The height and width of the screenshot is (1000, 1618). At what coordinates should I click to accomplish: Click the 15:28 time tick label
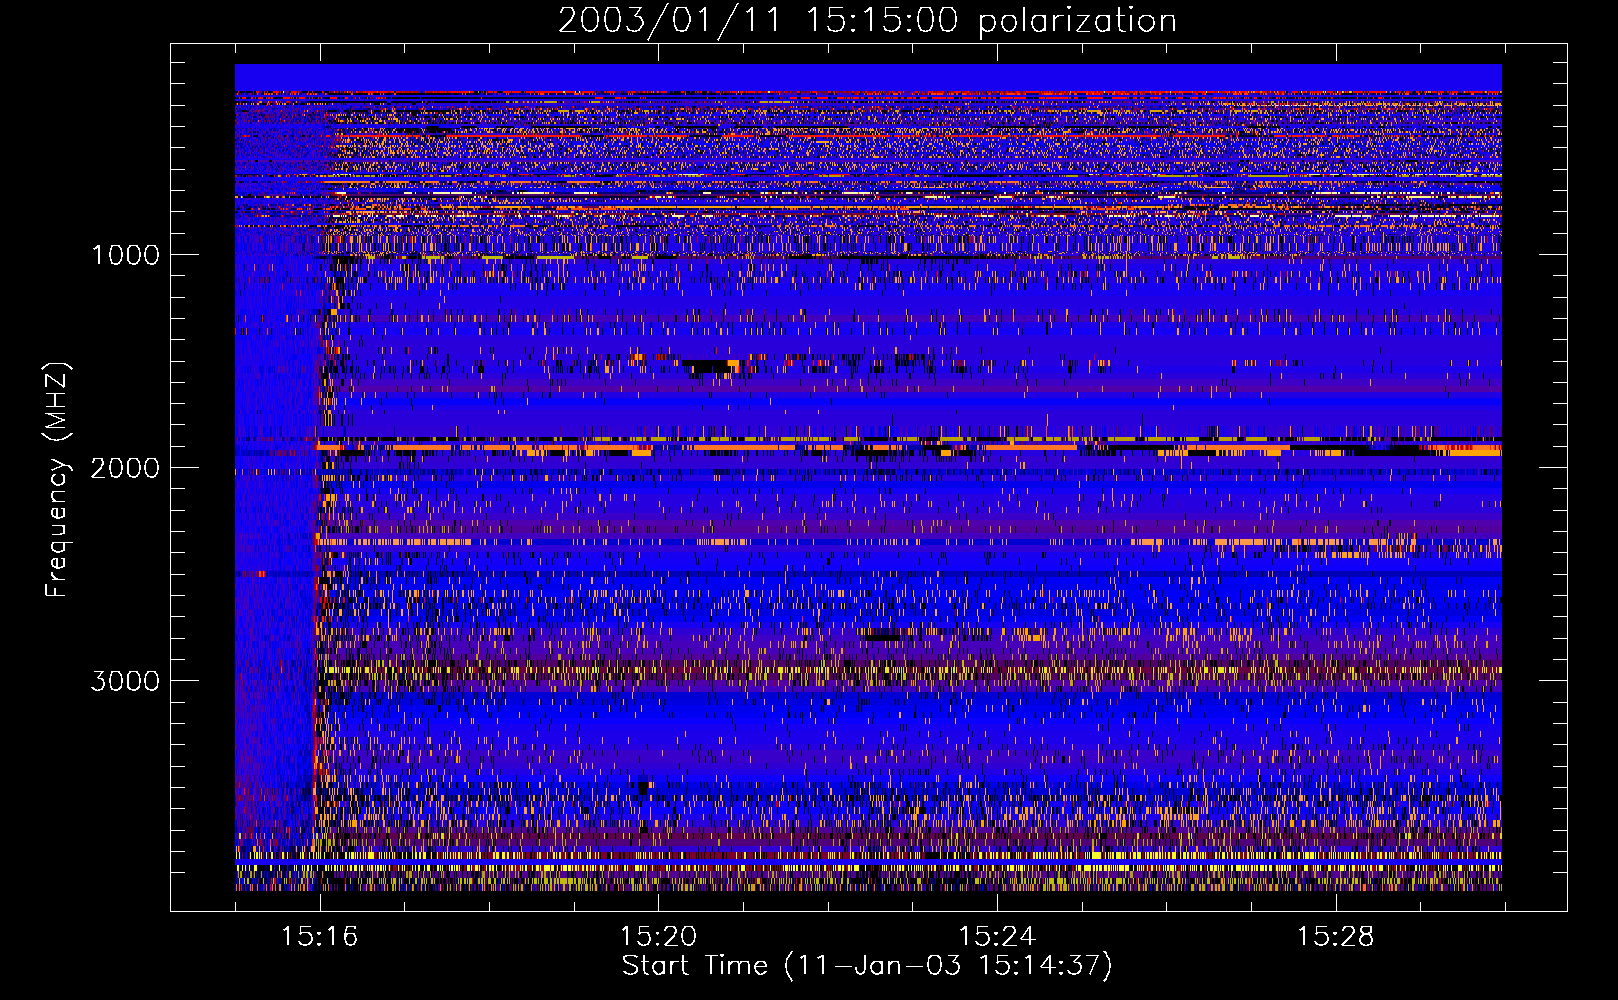pyautogui.click(x=1336, y=936)
